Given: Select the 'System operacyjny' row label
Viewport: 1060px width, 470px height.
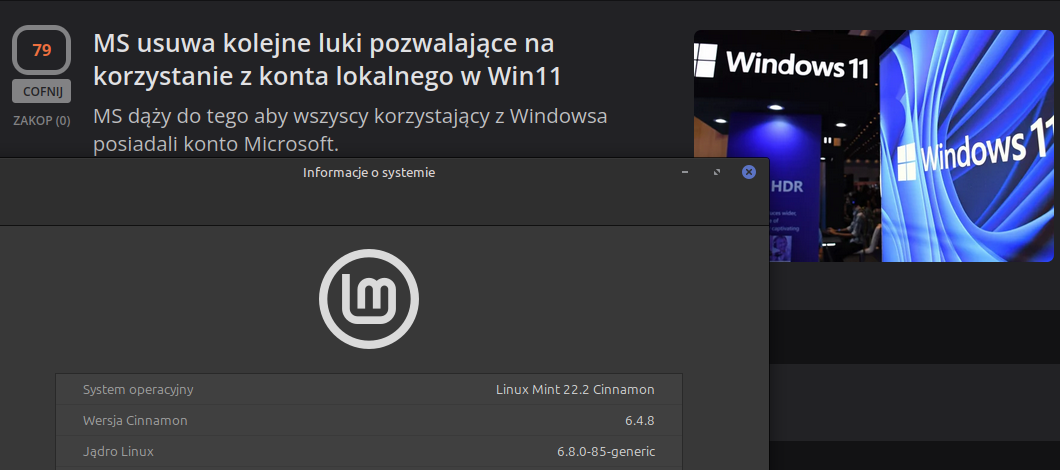Looking at the screenshot, I should click(x=138, y=389).
